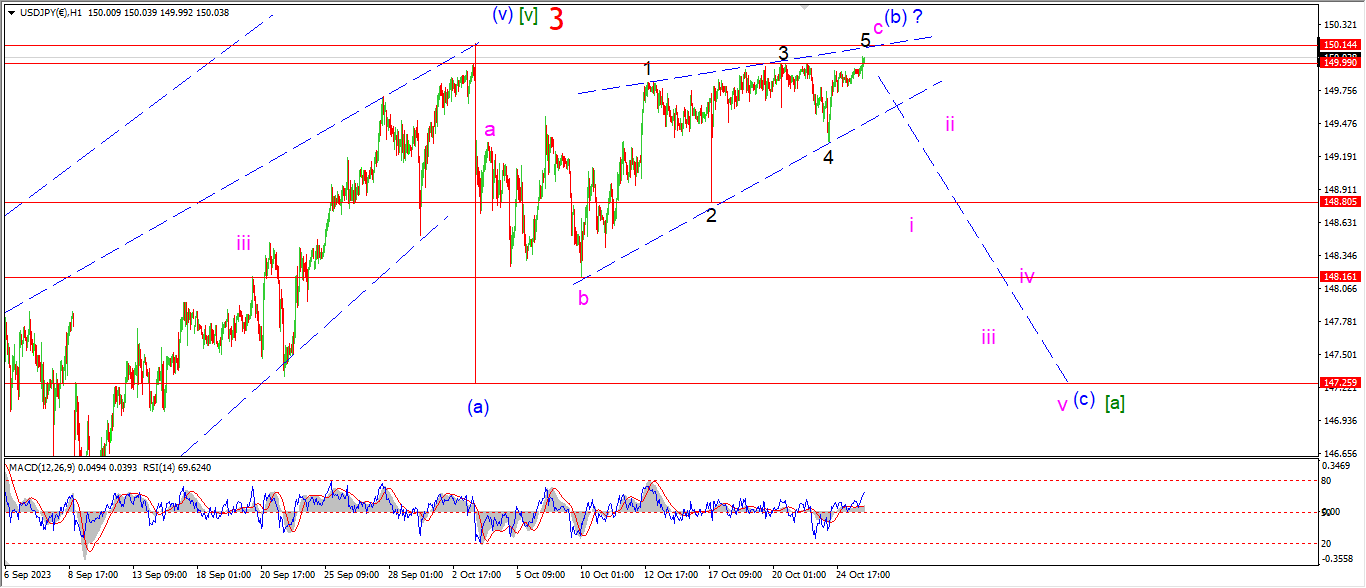
Task: Select the red wave 3 label
Action: pyautogui.click(x=557, y=19)
